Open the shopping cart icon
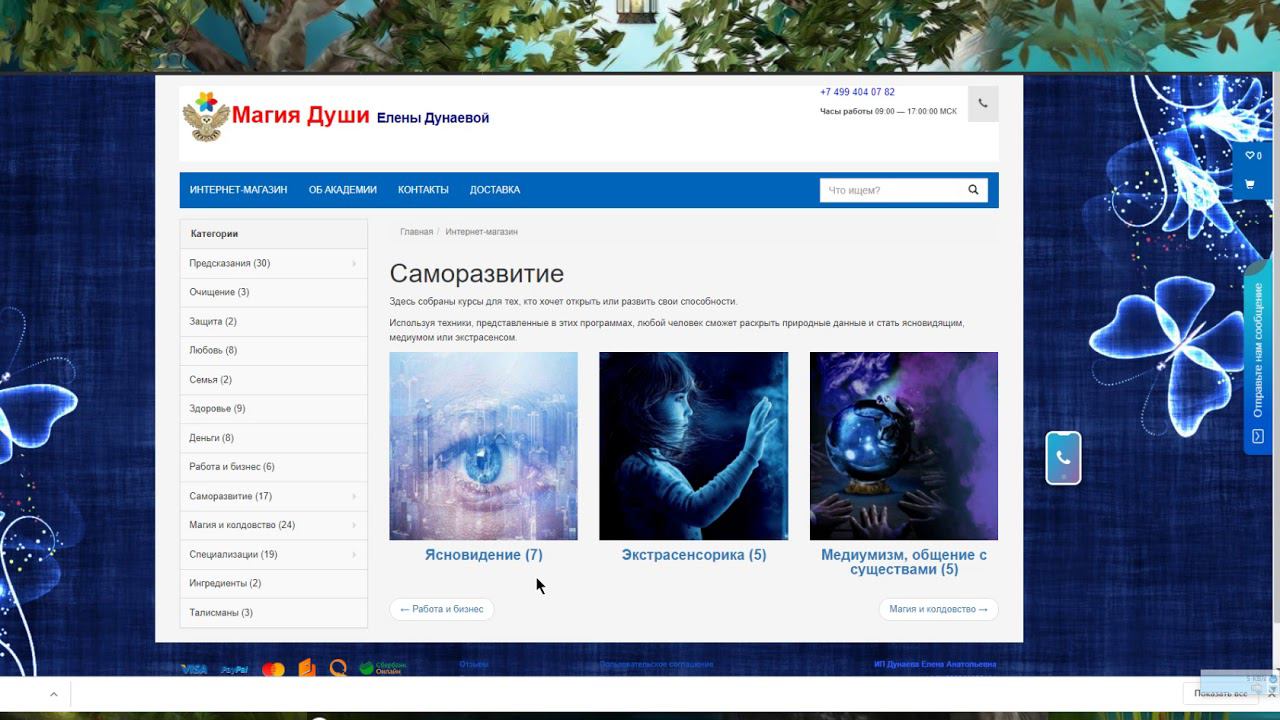 pyautogui.click(x=1250, y=184)
